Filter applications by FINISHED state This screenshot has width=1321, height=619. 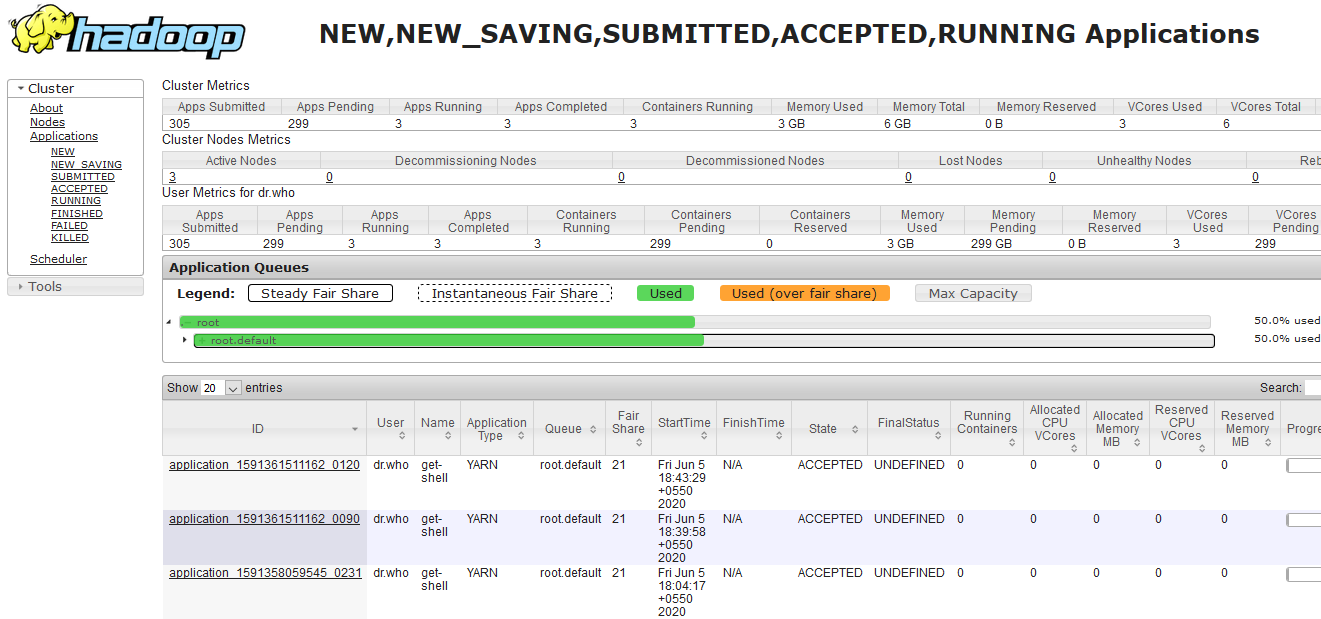click(x=77, y=214)
